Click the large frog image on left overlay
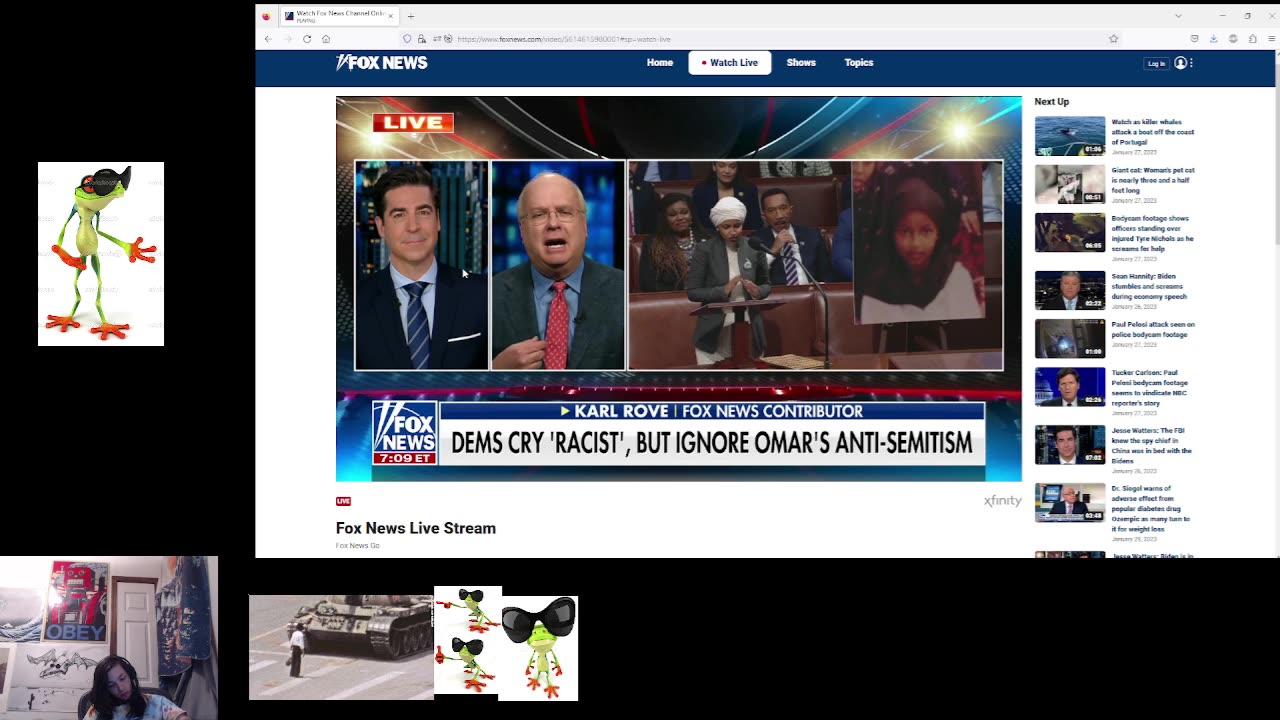 pyautogui.click(x=101, y=254)
